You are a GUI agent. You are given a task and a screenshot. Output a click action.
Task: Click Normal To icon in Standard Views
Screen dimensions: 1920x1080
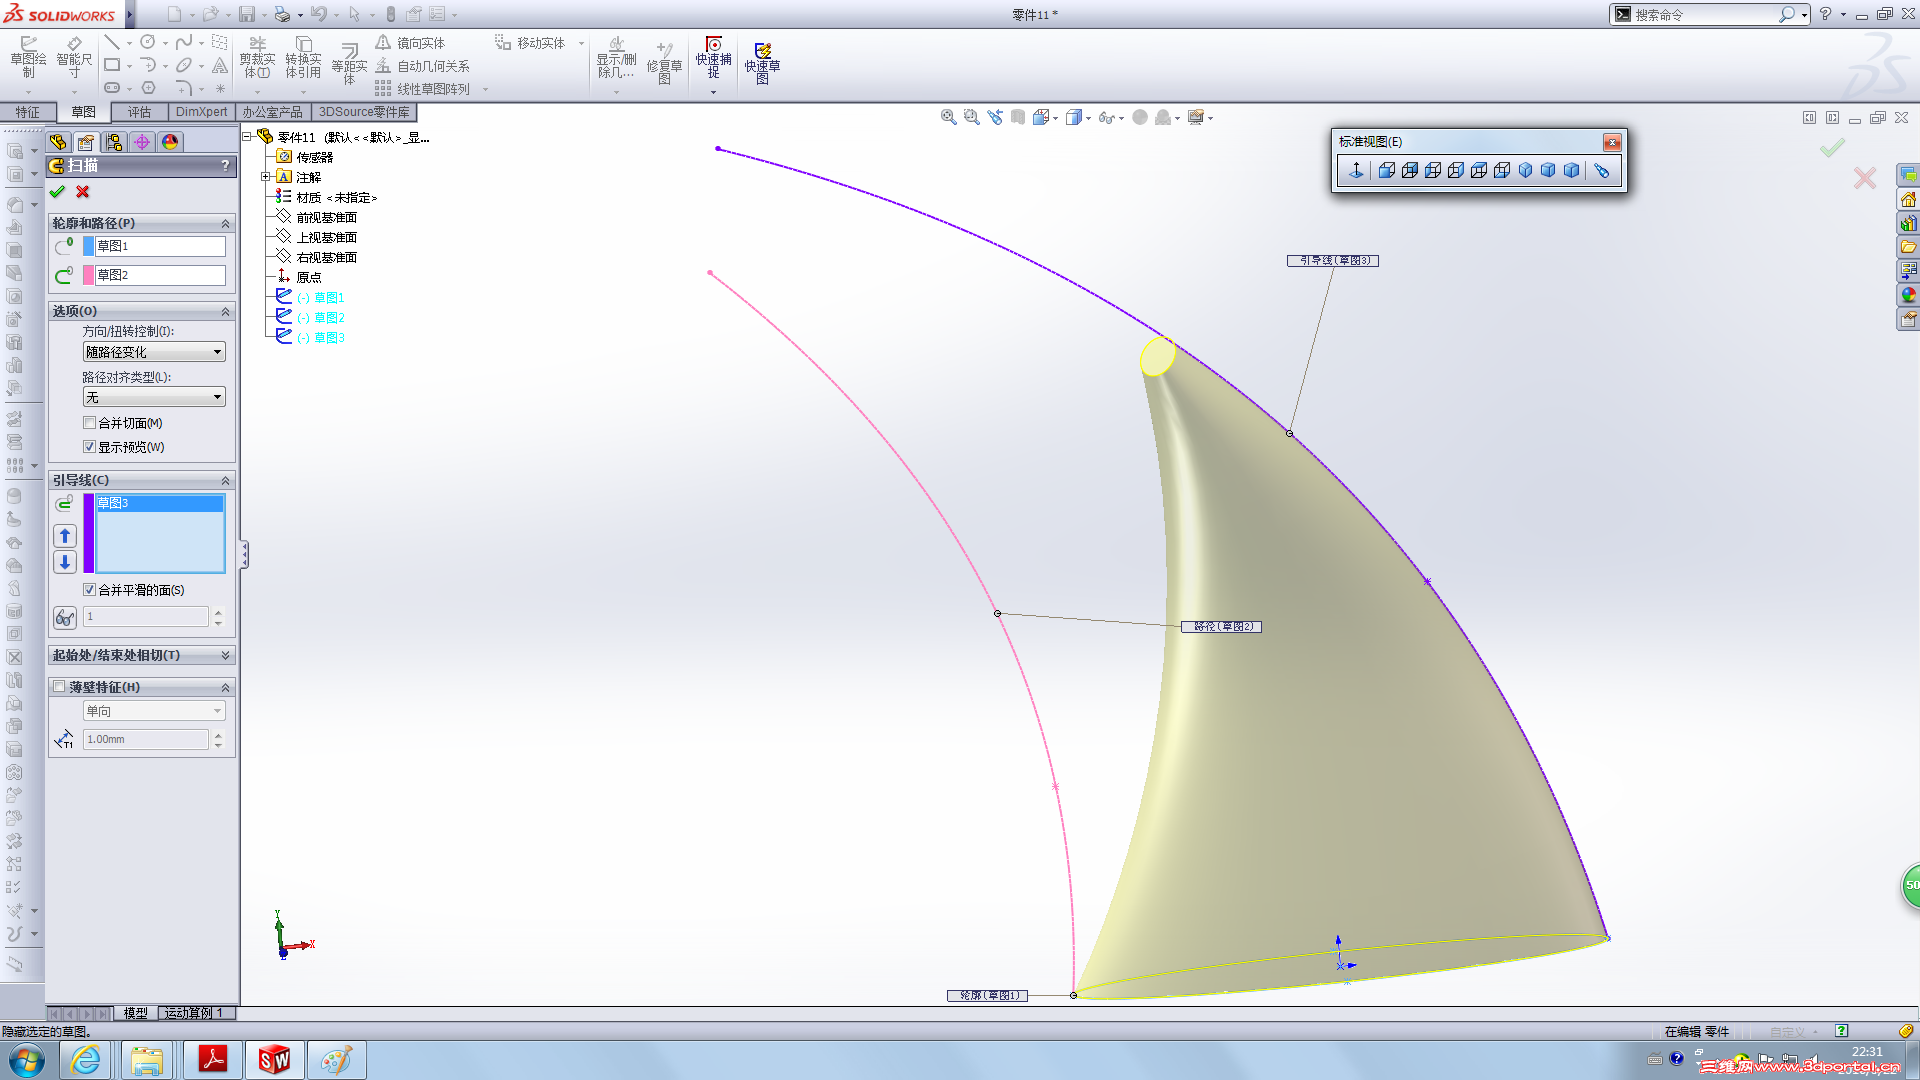1355,171
